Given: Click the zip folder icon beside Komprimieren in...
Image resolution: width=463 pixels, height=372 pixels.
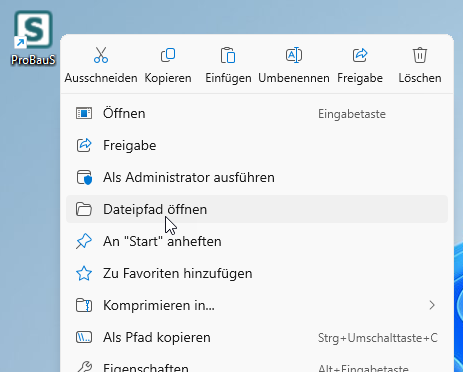Looking at the screenshot, I should 84,305.
